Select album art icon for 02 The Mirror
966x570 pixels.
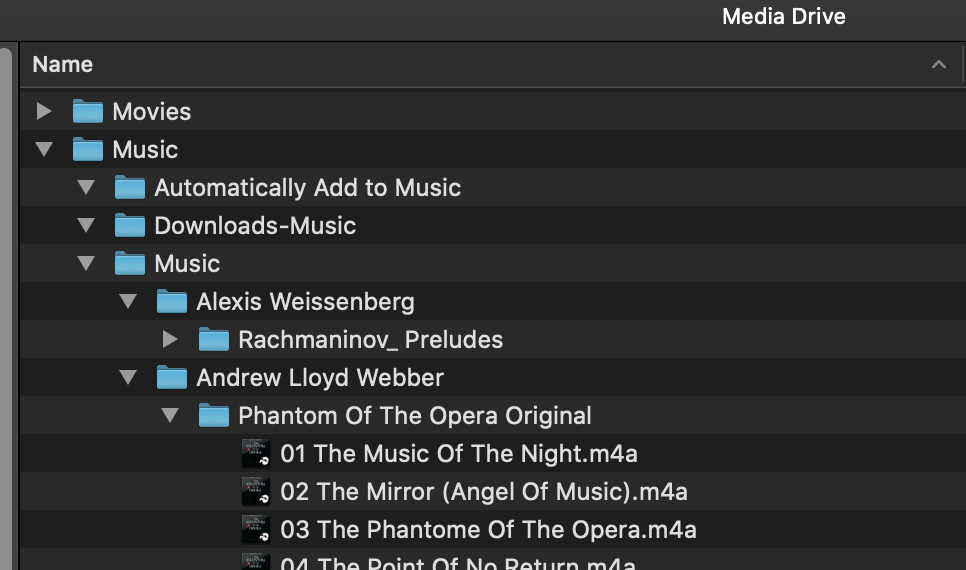(x=256, y=492)
